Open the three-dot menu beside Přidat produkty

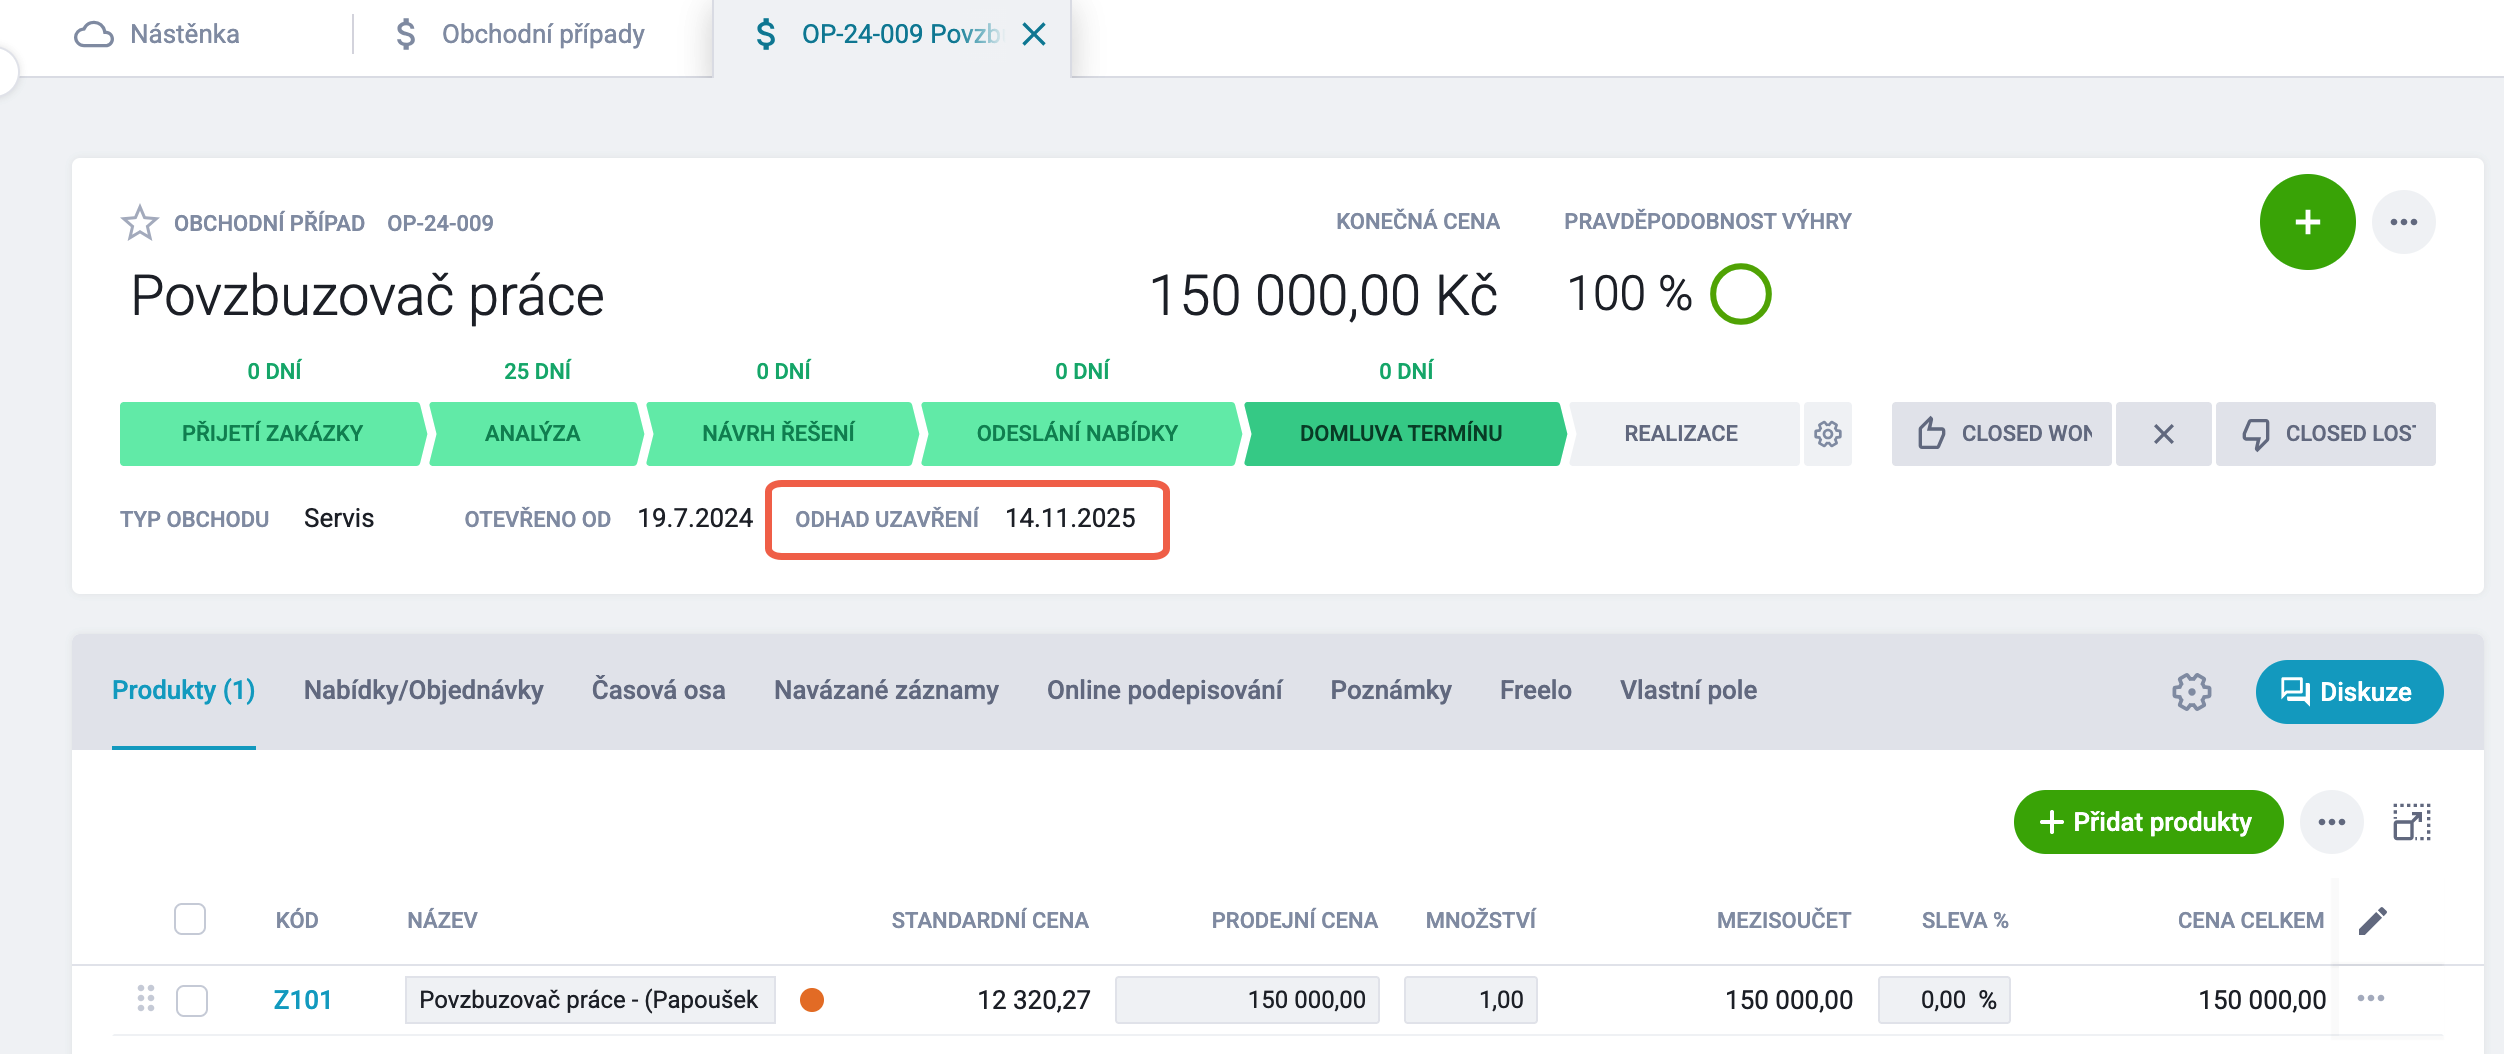(x=2331, y=822)
